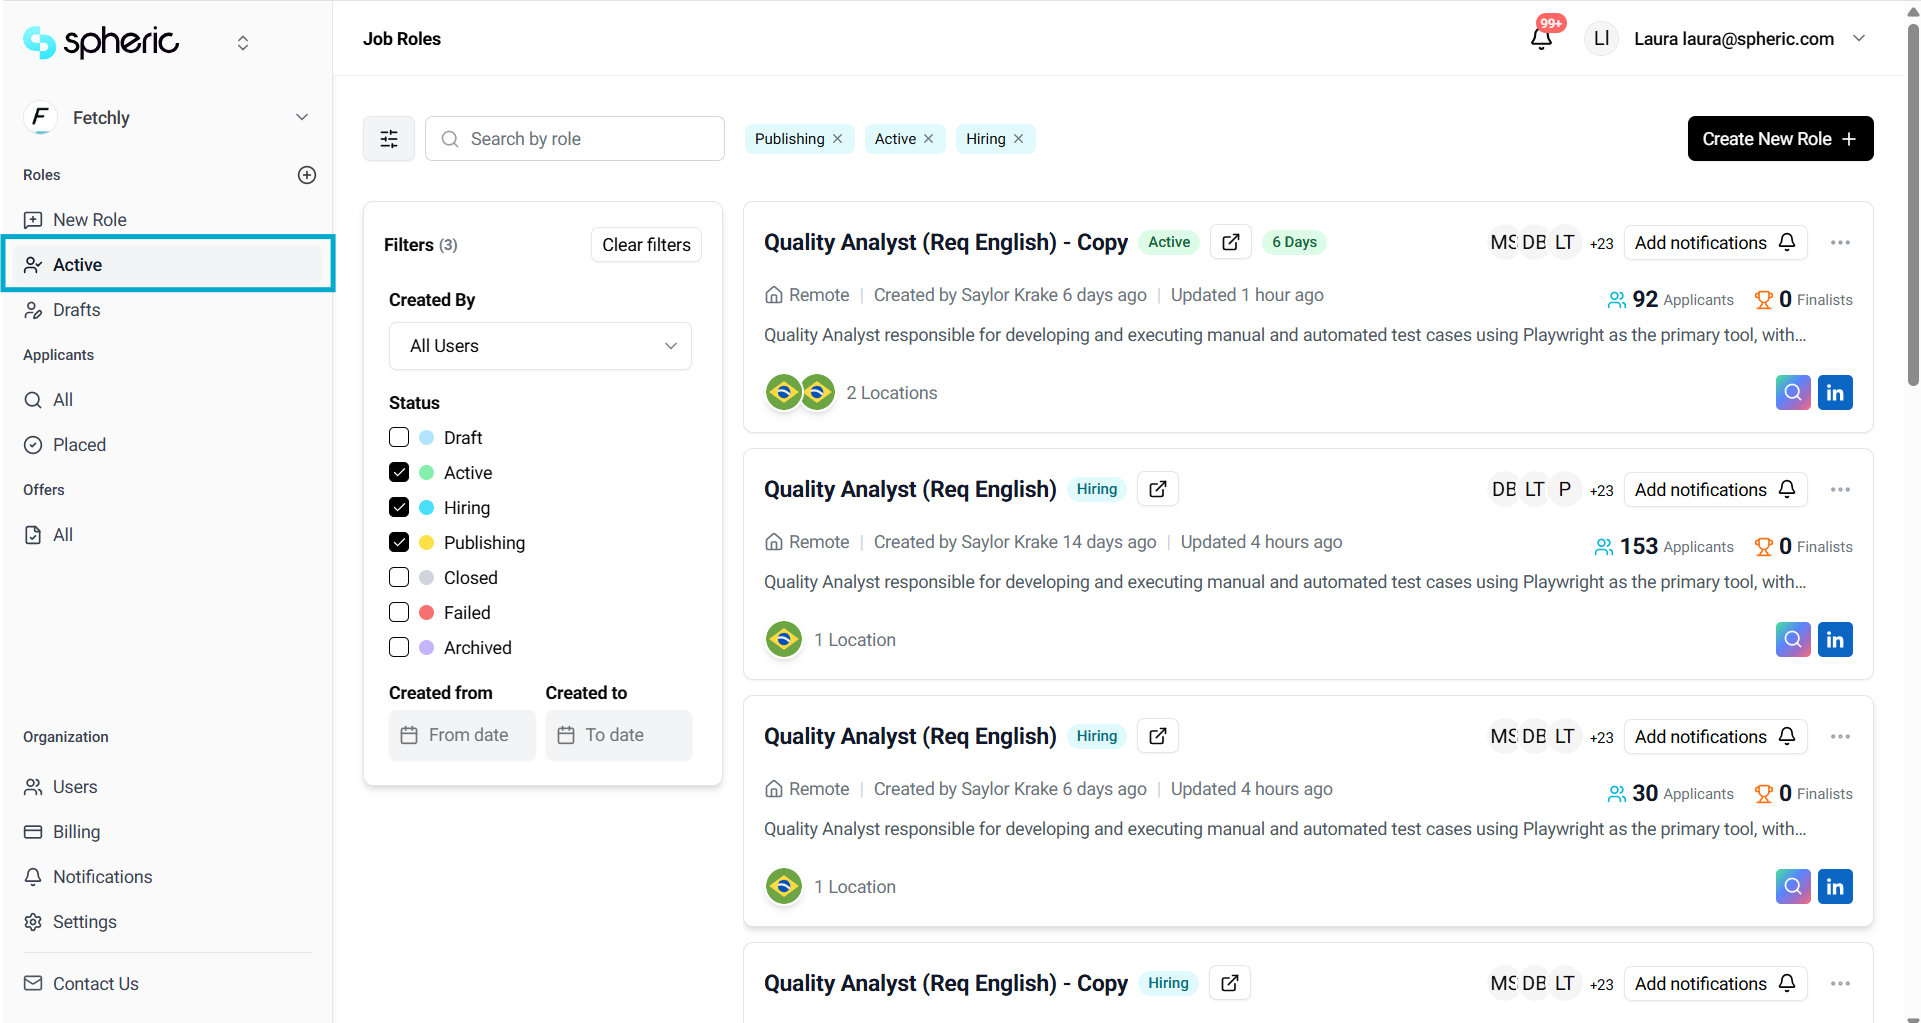Toggle the filters panel icon
The image size is (1921, 1023).
tap(389, 139)
